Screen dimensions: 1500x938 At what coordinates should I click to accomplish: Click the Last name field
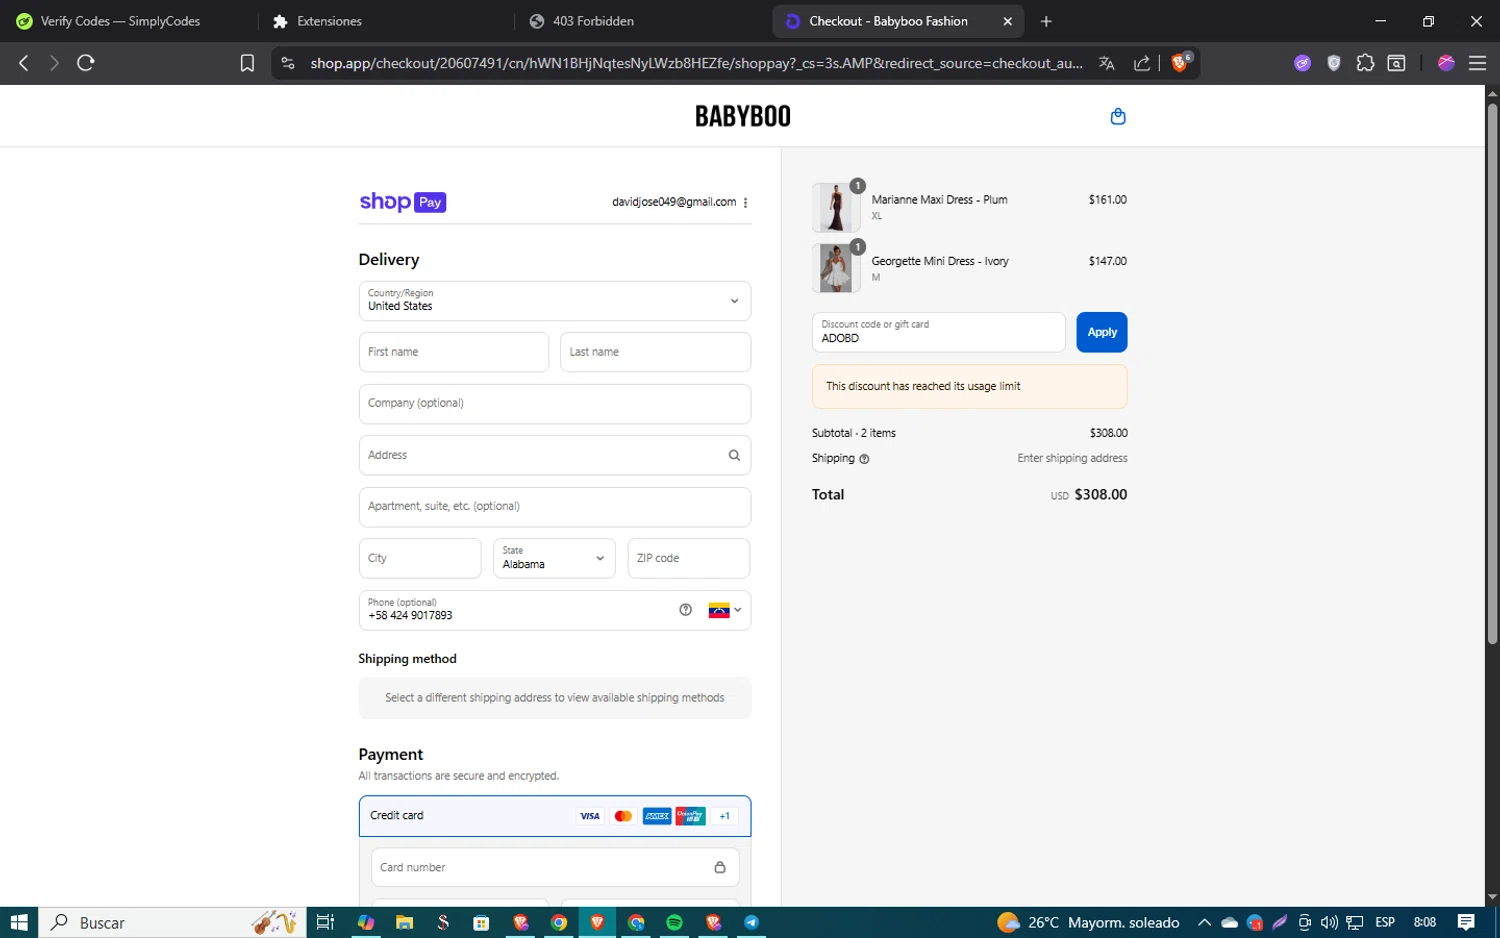click(x=655, y=352)
